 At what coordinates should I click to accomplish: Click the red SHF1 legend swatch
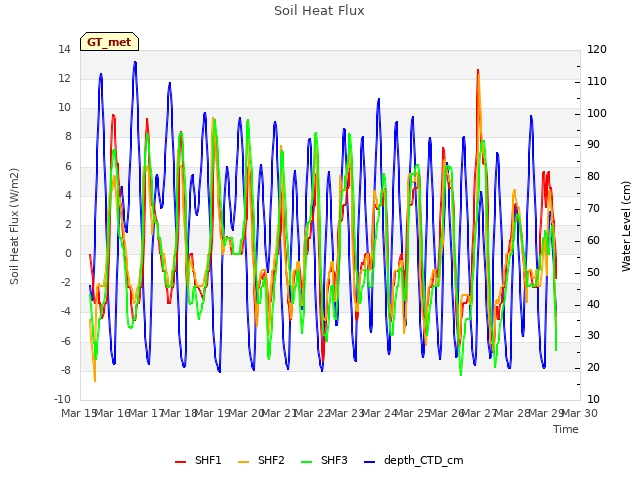(x=180, y=462)
